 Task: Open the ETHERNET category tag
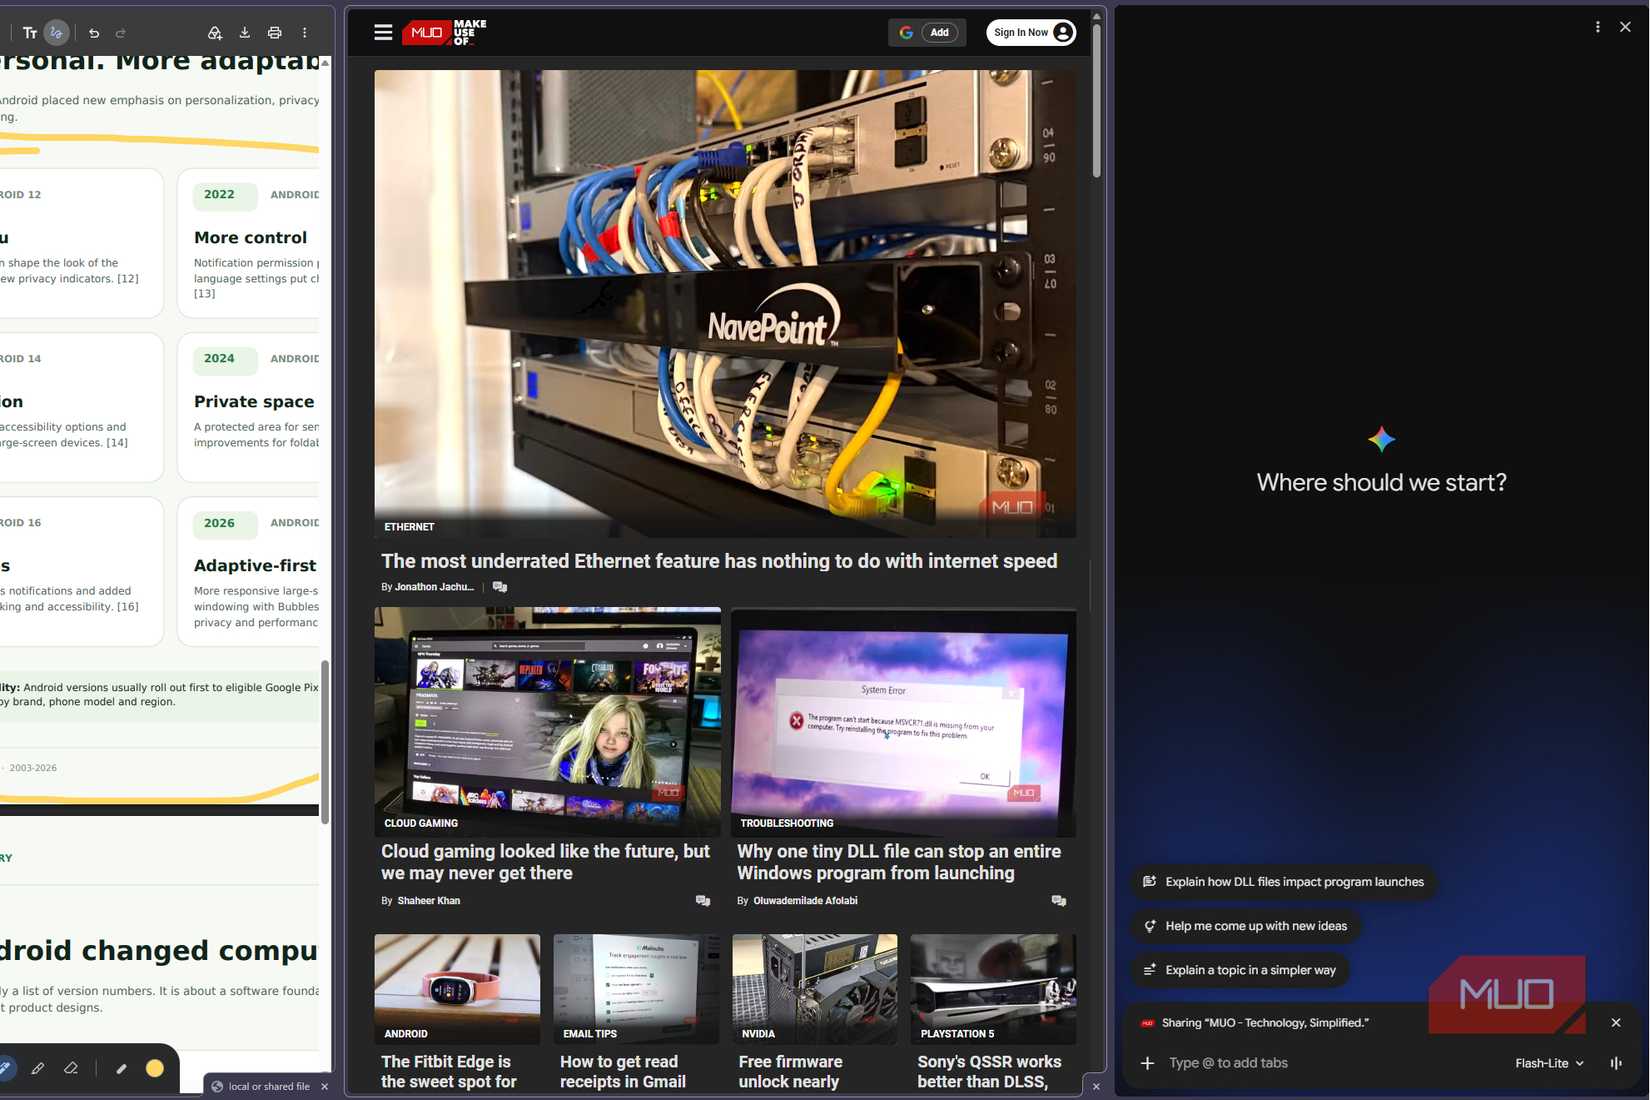(409, 527)
